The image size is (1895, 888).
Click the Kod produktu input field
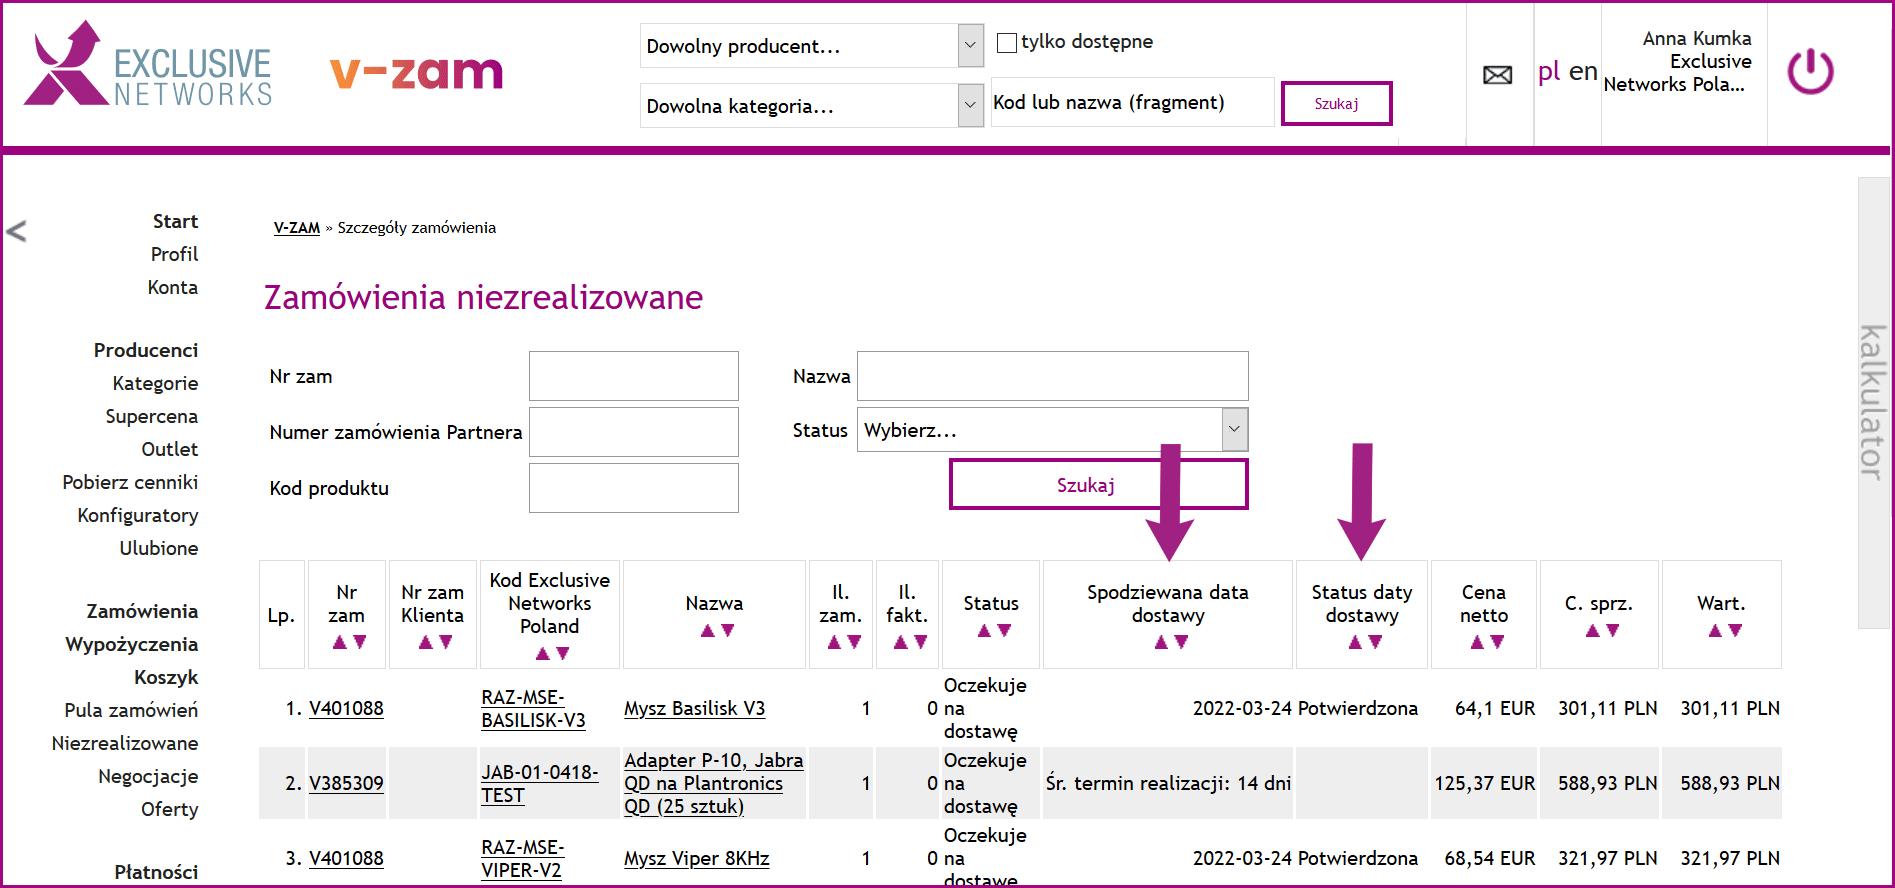[x=633, y=488]
